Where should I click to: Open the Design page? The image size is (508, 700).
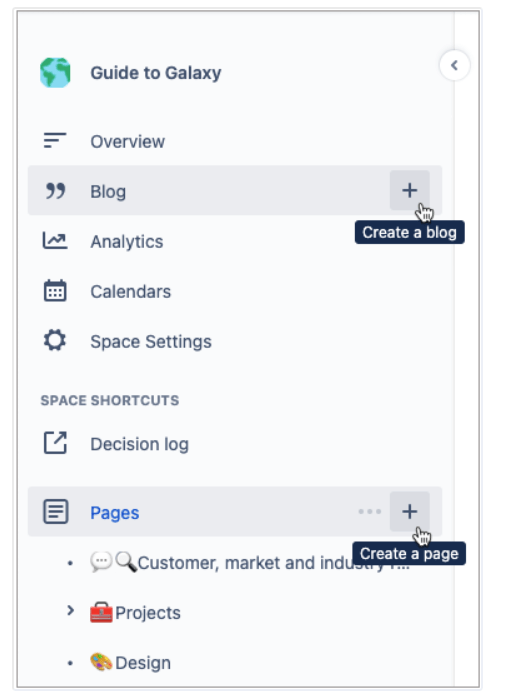(x=130, y=662)
